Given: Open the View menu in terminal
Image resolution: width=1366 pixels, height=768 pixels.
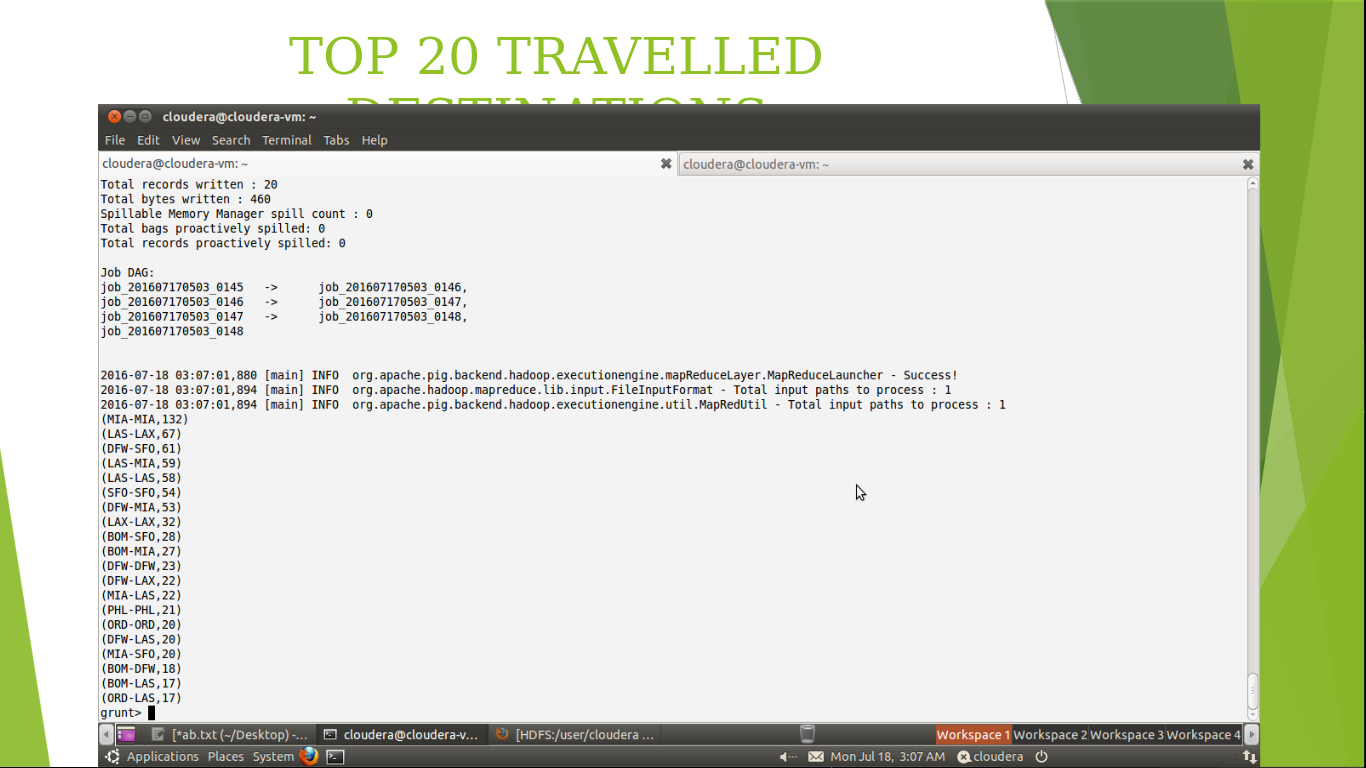Looking at the screenshot, I should [x=186, y=140].
